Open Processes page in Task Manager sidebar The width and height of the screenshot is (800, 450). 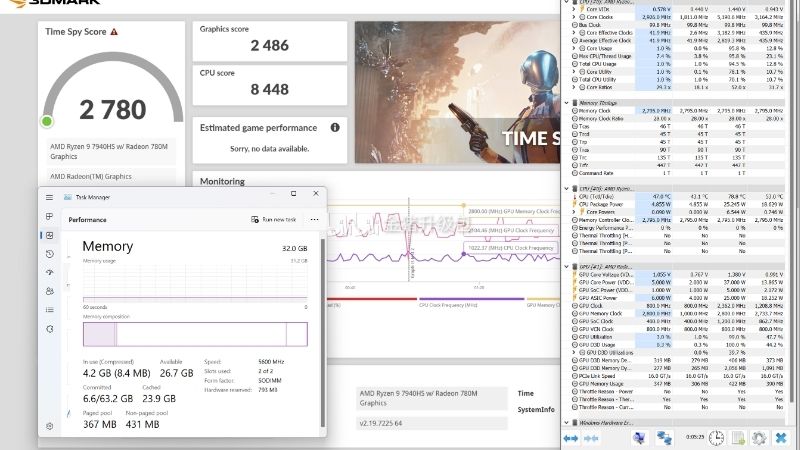coord(49,216)
